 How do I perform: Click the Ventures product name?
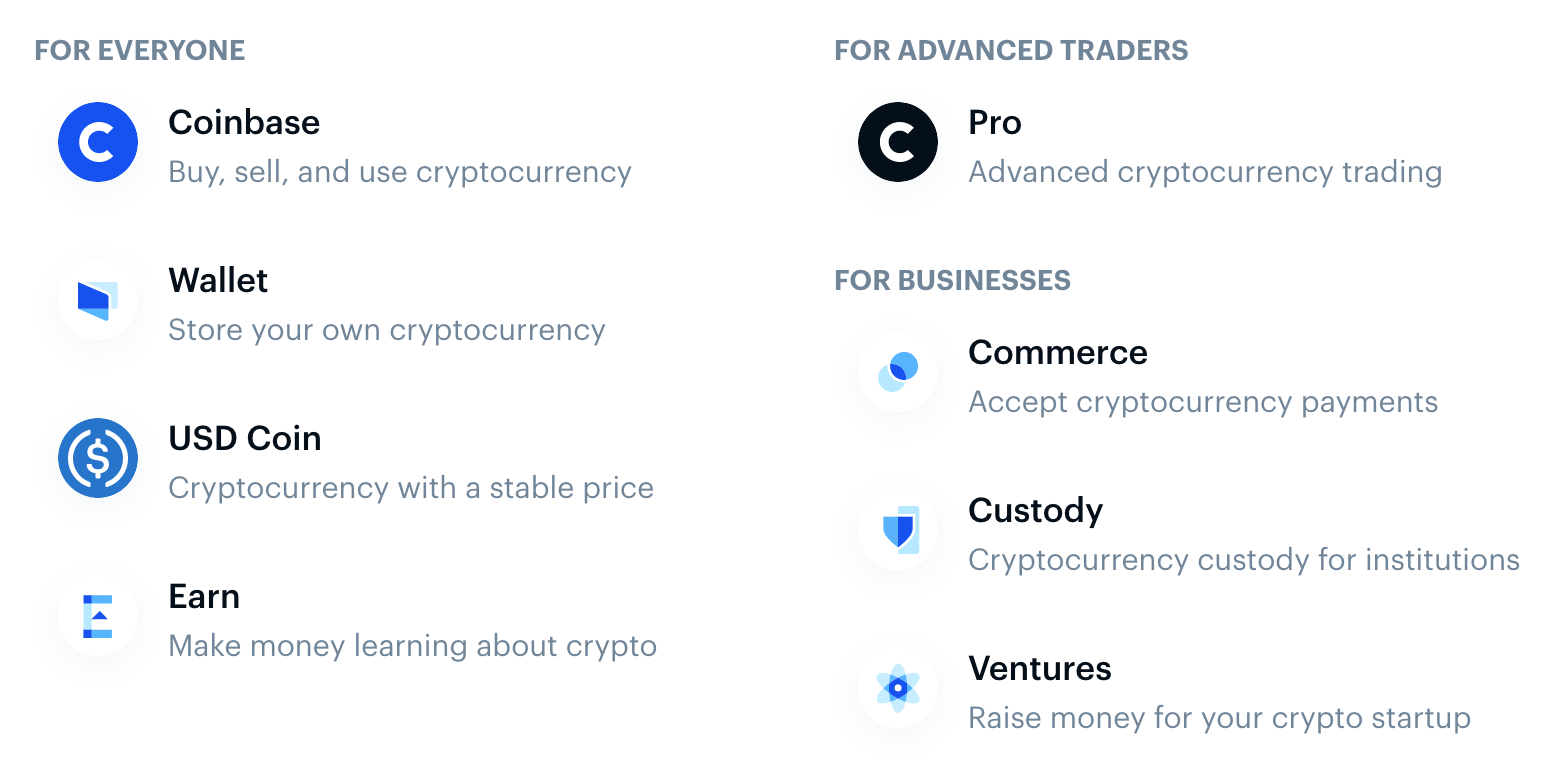tap(1040, 668)
